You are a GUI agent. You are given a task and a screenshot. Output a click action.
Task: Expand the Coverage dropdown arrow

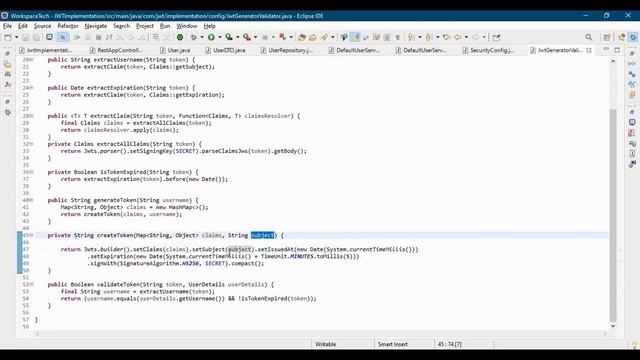pos(238,37)
